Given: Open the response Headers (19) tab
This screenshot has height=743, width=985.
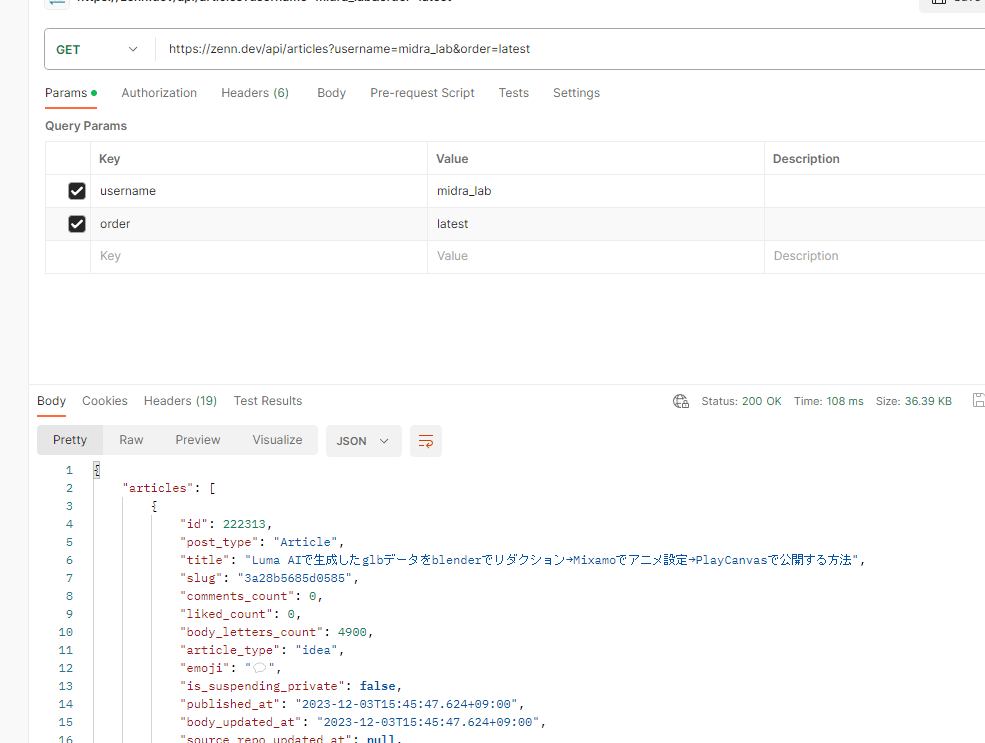Looking at the screenshot, I should [x=180, y=401].
